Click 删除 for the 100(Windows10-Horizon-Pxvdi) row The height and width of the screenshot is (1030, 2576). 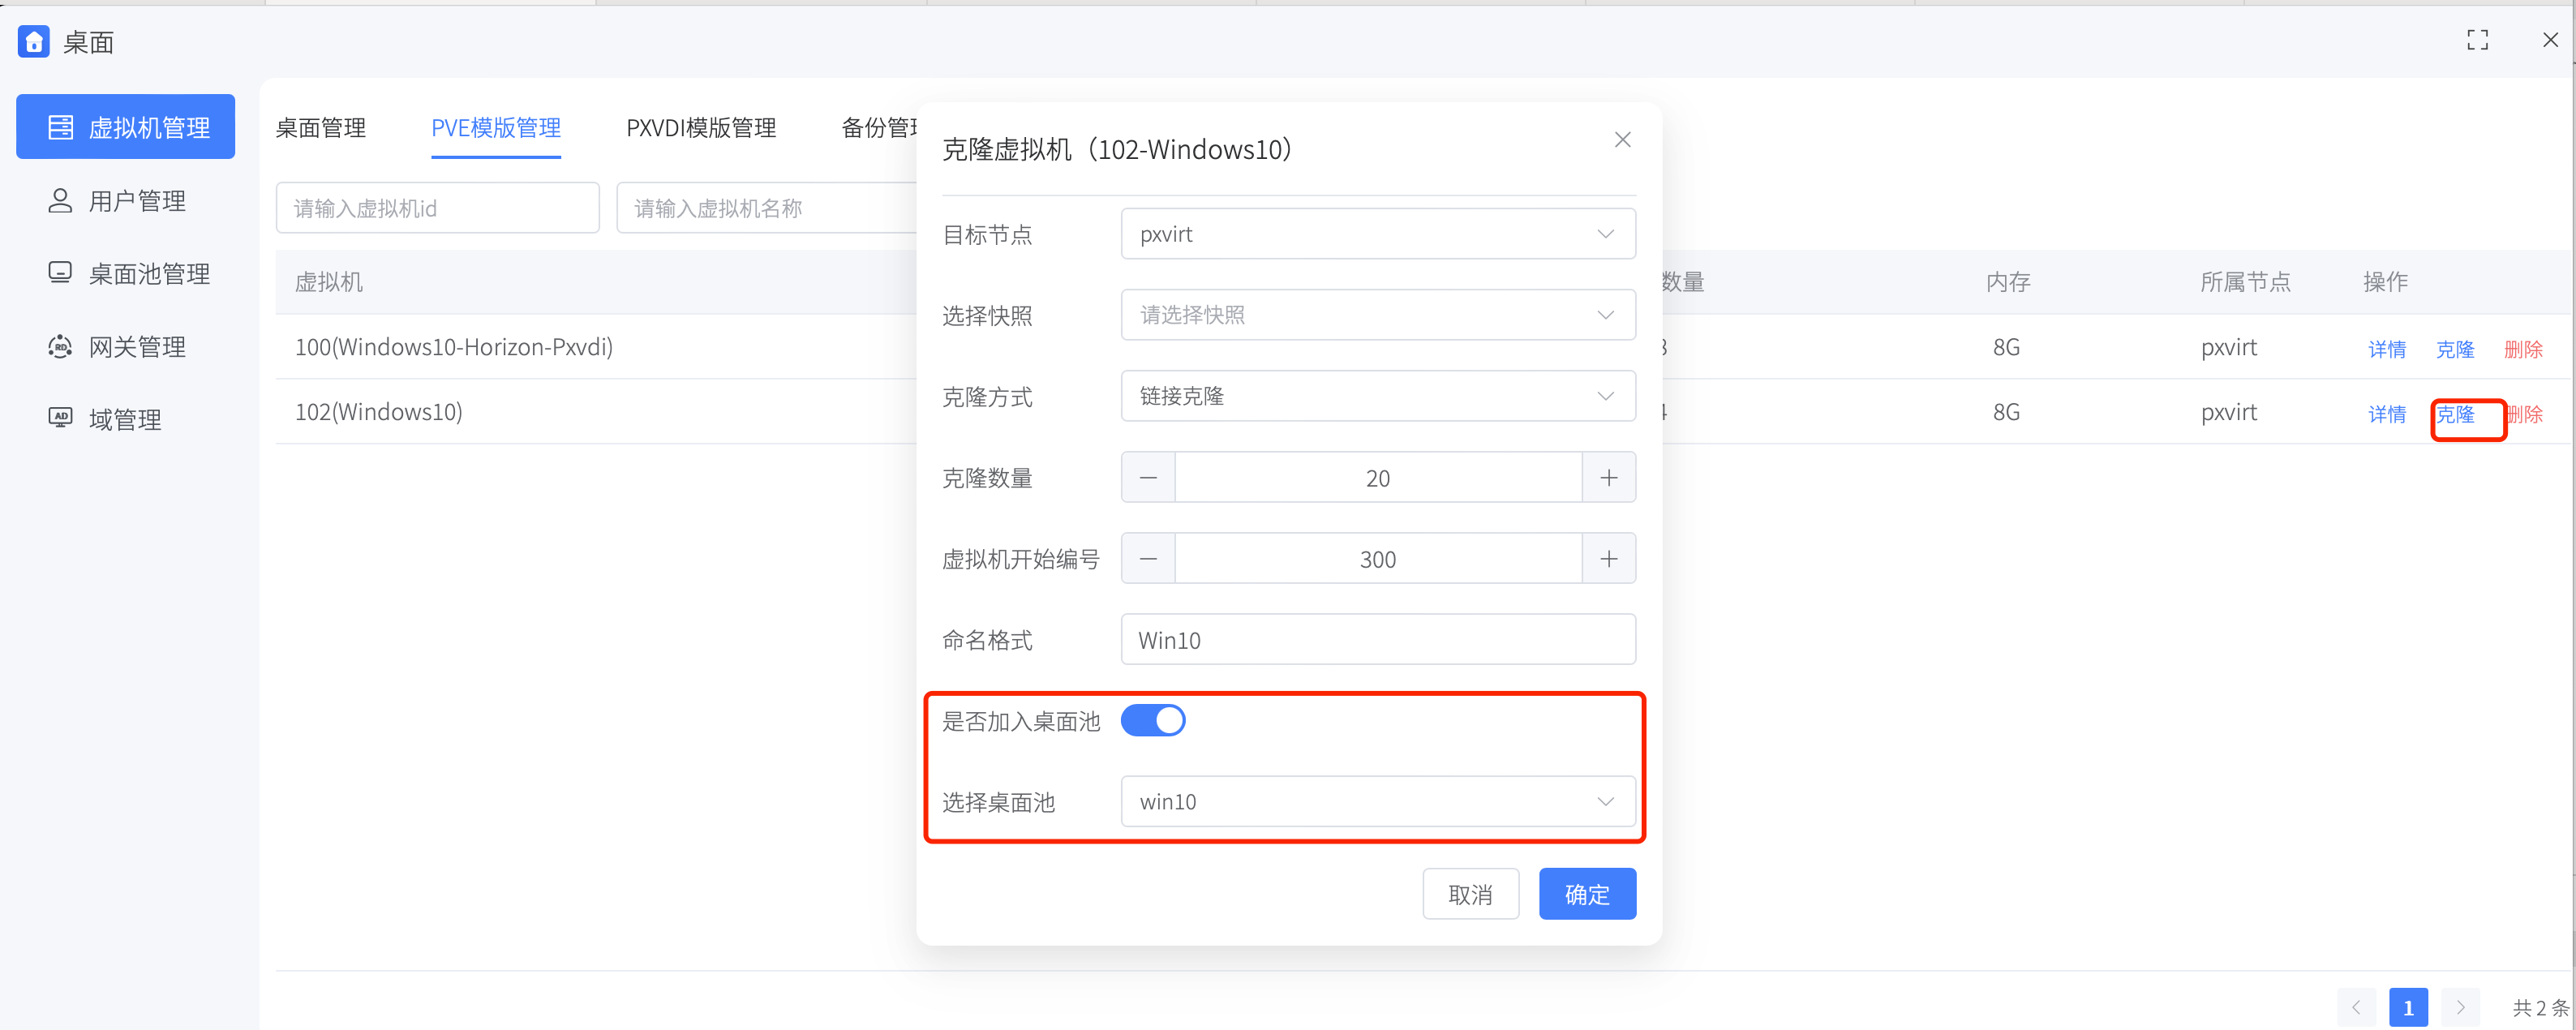coord(2523,349)
